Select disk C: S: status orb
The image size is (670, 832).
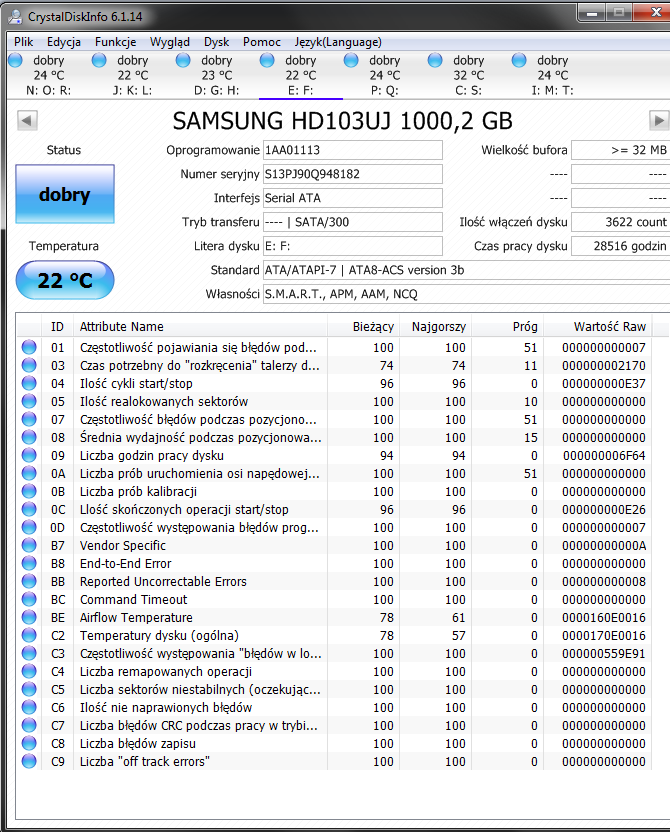pos(435,60)
